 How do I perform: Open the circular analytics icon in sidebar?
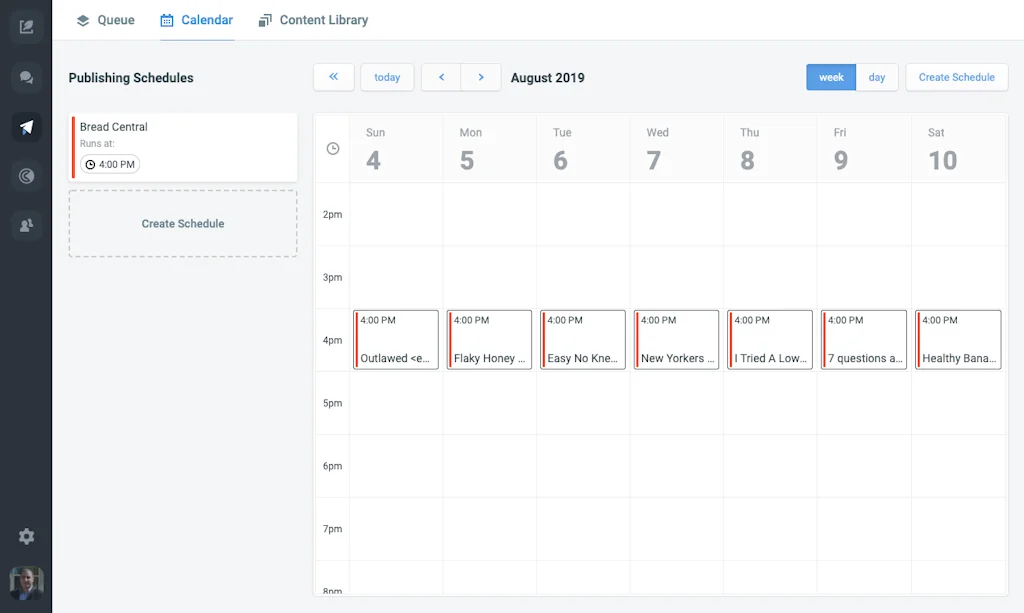click(27, 176)
